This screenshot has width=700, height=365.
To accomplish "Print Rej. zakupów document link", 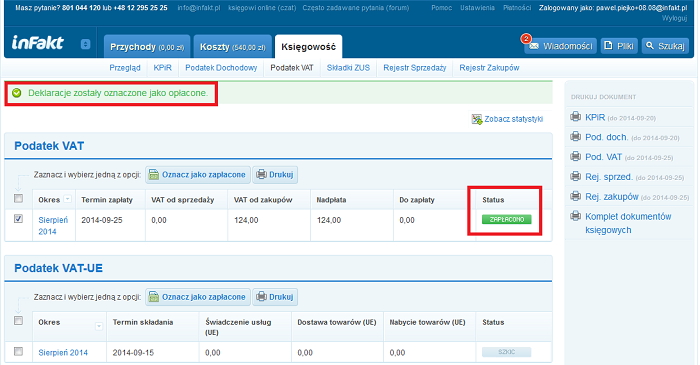I will tap(612, 197).
